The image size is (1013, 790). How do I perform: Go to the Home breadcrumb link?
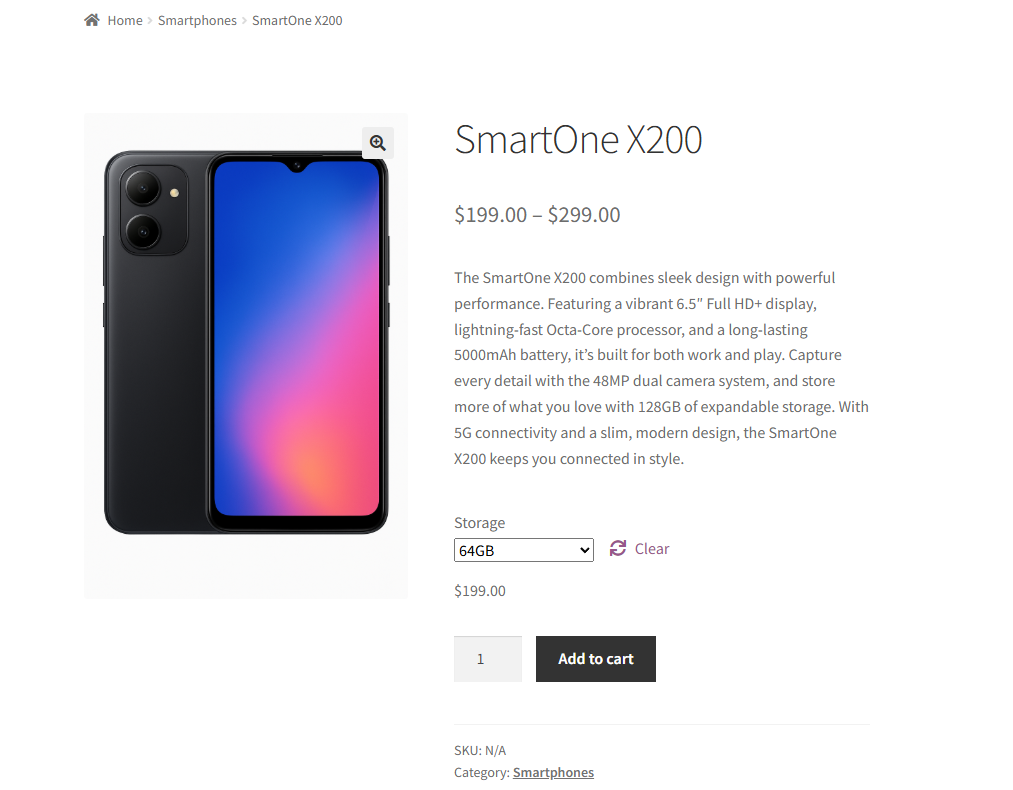[125, 21]
